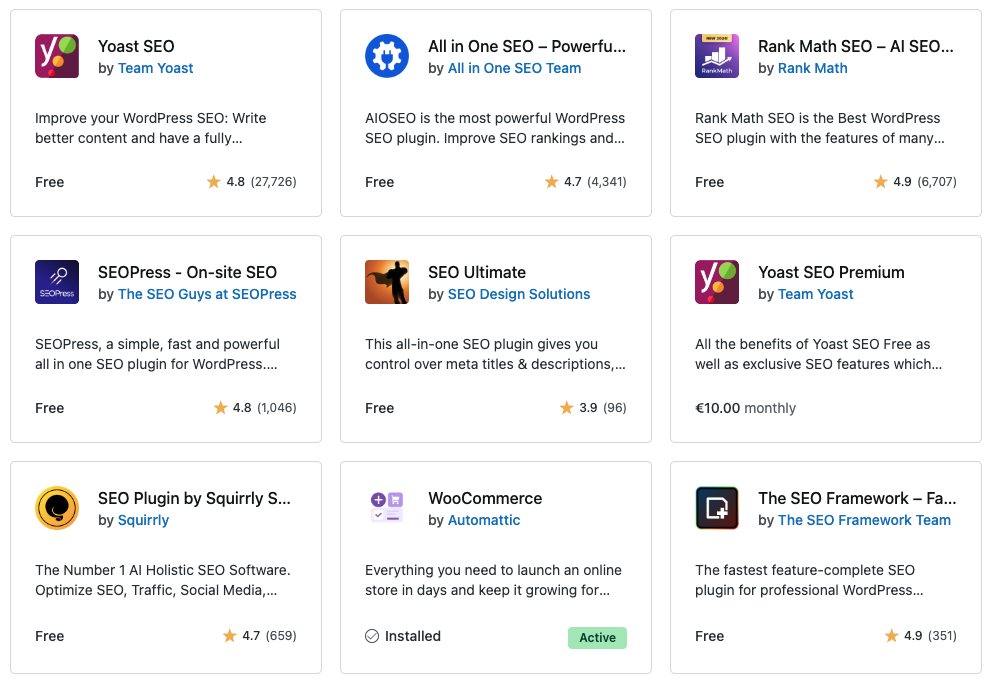Click the Squirrly SEO plugin icon
Viewport: 991px width, 680px height.
57,508
